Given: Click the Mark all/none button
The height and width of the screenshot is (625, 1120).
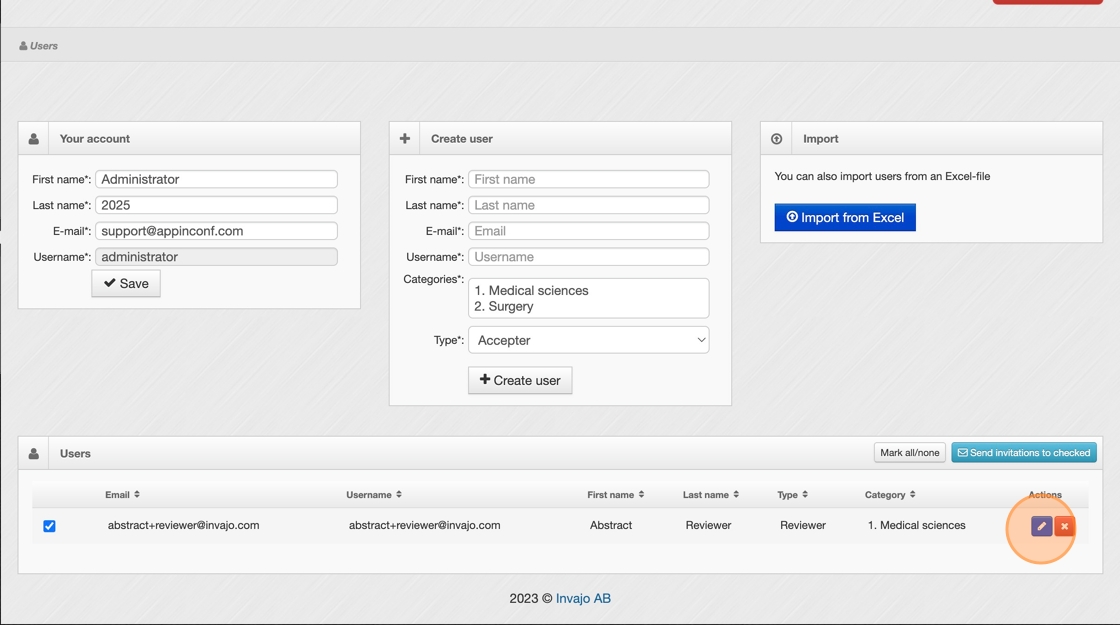Looking at the screenshot, I should 909,453.
